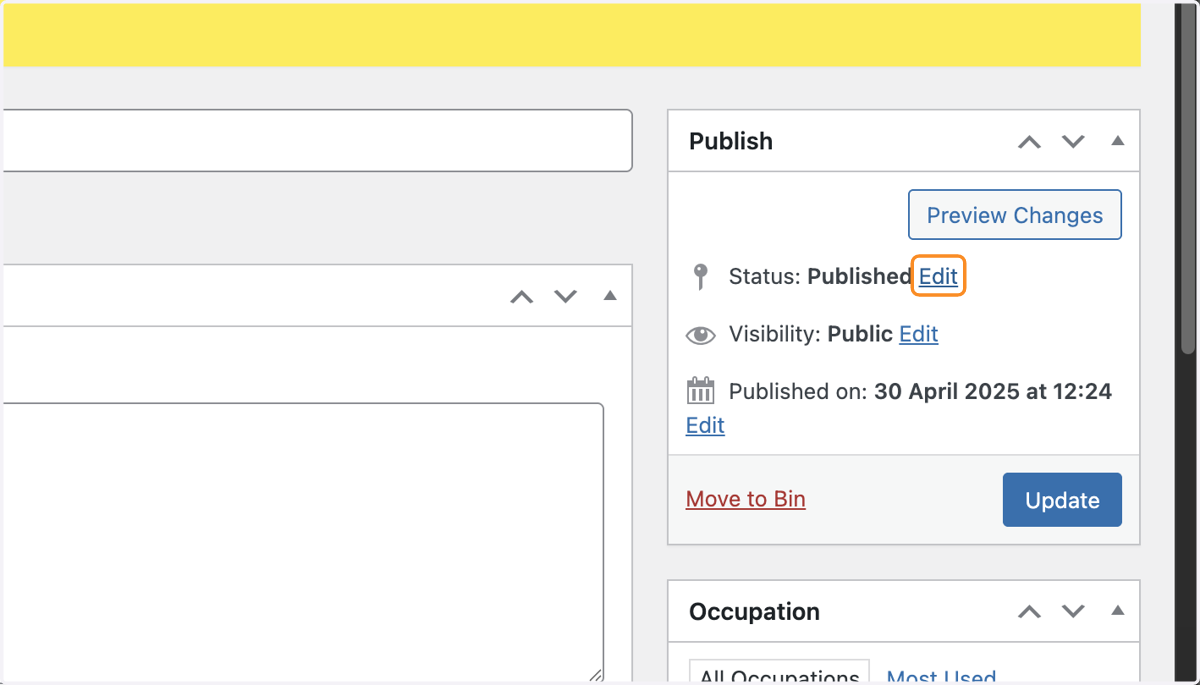1200x685 pixels.
Task: Click the Occupation panel heading
Action: pyautogui.click(x=754, y=611)
